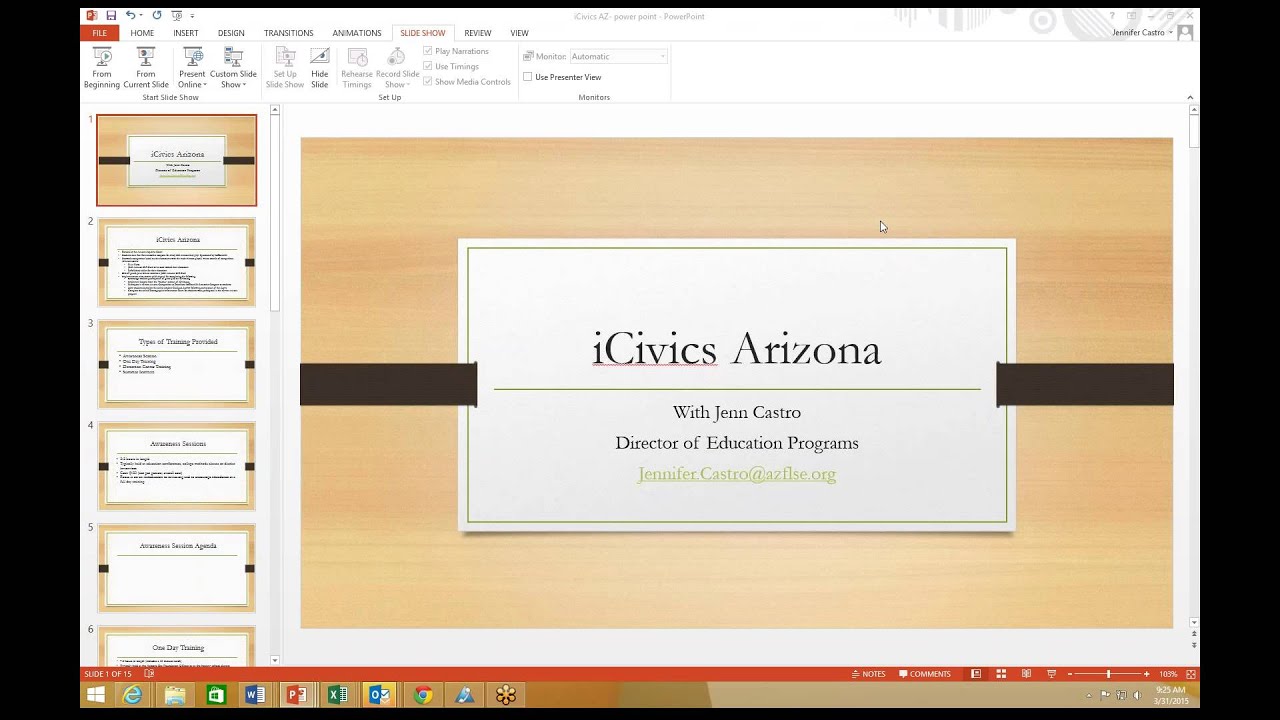Click Rehearse Timings

[x=357, y=67]
